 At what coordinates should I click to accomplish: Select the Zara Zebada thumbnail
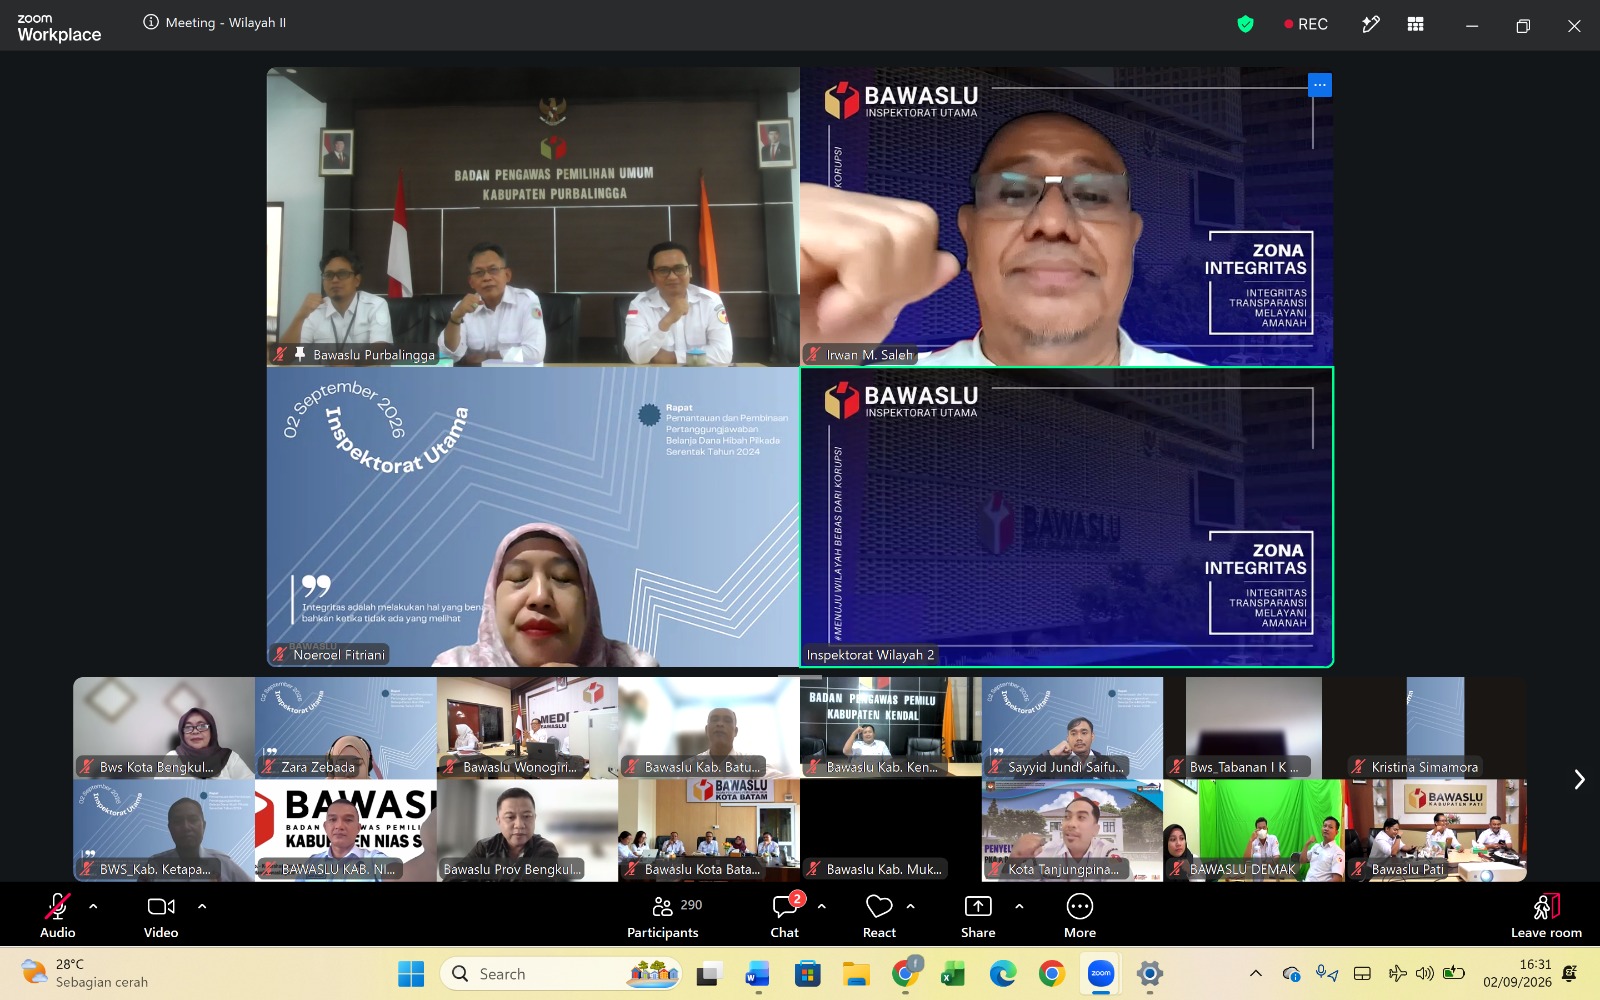(x=346, y=728)
